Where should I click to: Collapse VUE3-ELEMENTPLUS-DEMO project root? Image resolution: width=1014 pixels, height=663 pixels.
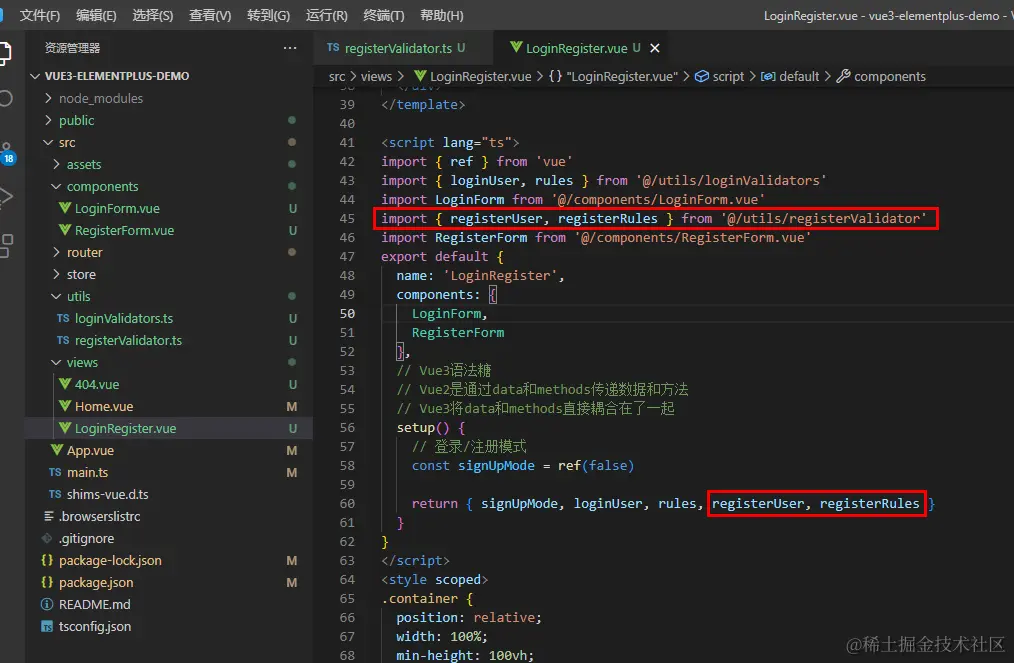(35, 76)
